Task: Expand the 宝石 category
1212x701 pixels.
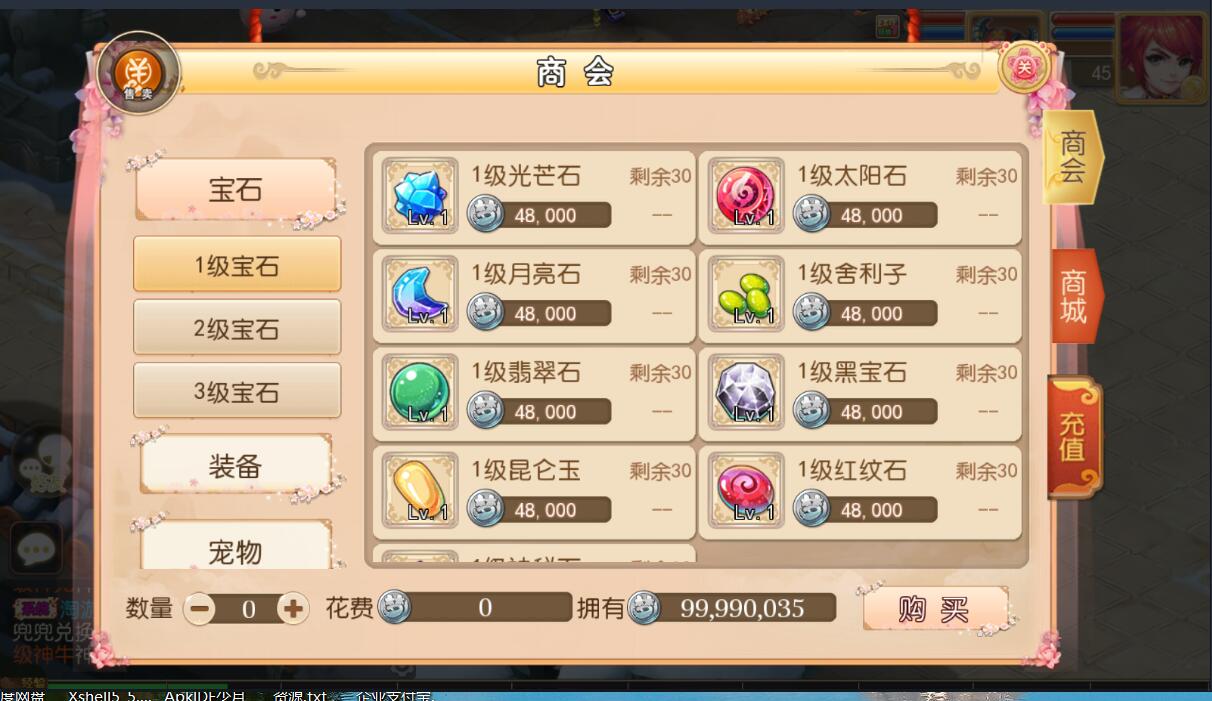Action: tap(236, 189)
